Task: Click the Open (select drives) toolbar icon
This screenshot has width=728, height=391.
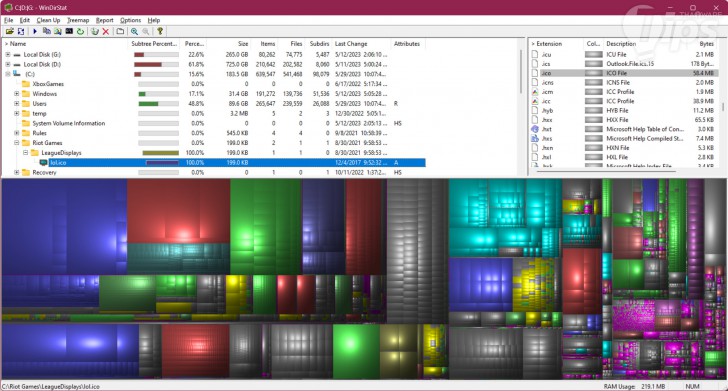Action: (9, 31)
